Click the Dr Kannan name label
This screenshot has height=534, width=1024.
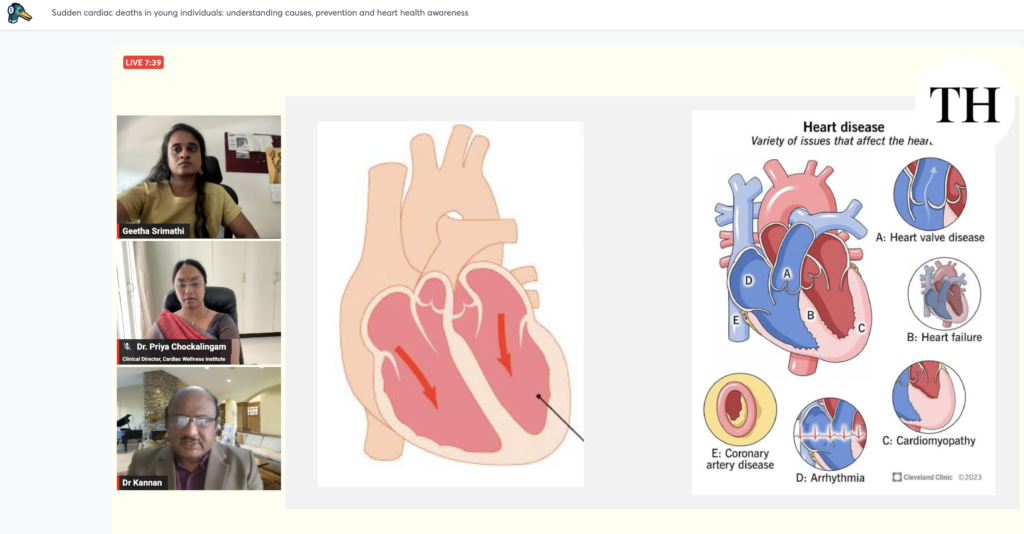pos(141,482)
